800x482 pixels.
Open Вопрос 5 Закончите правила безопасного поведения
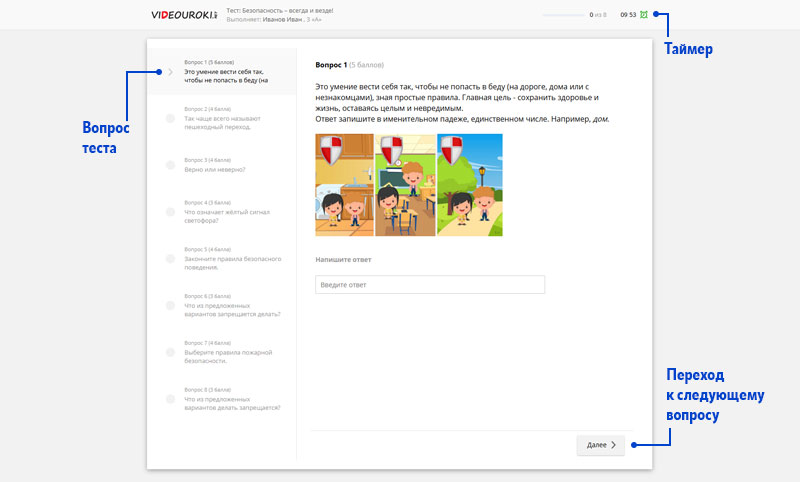221,259
